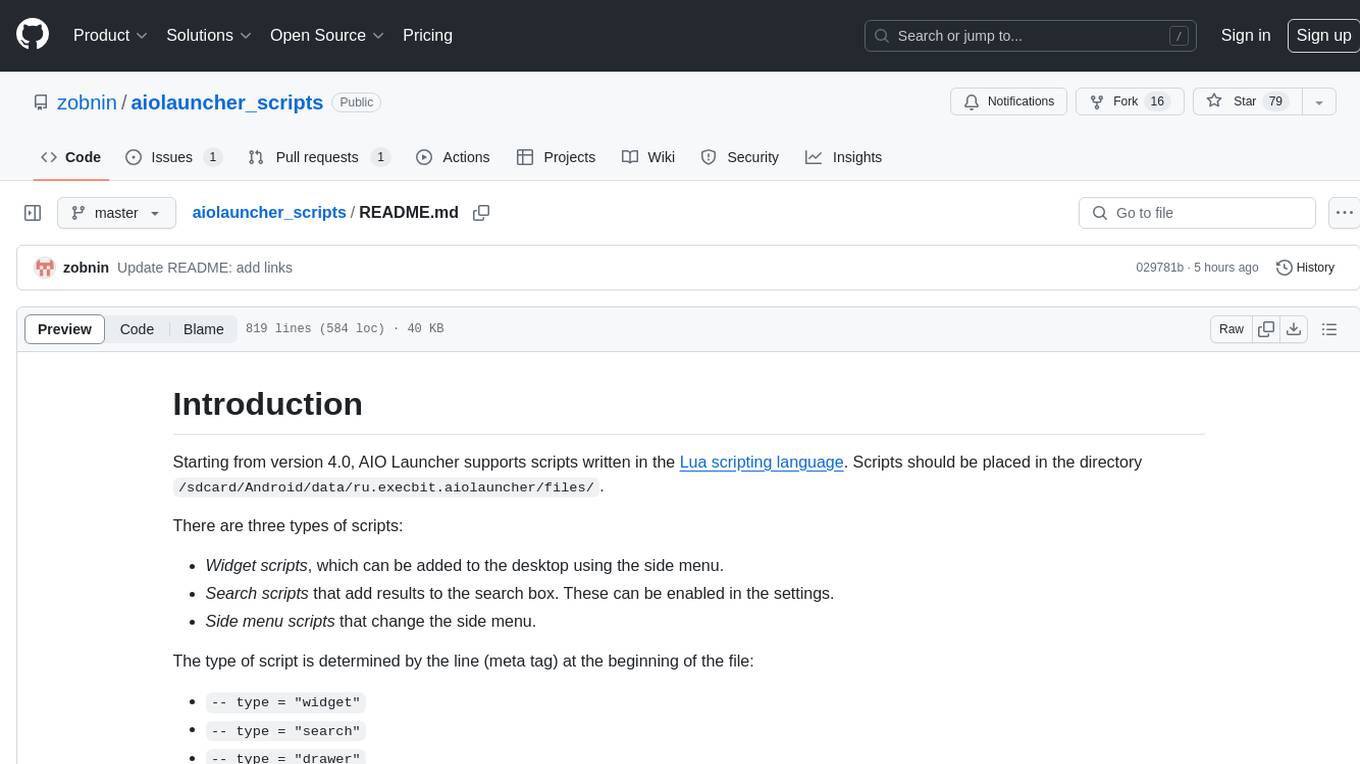1360x764 pixels.
Task: Open the master branch selector
Action: tap(116, 213)
